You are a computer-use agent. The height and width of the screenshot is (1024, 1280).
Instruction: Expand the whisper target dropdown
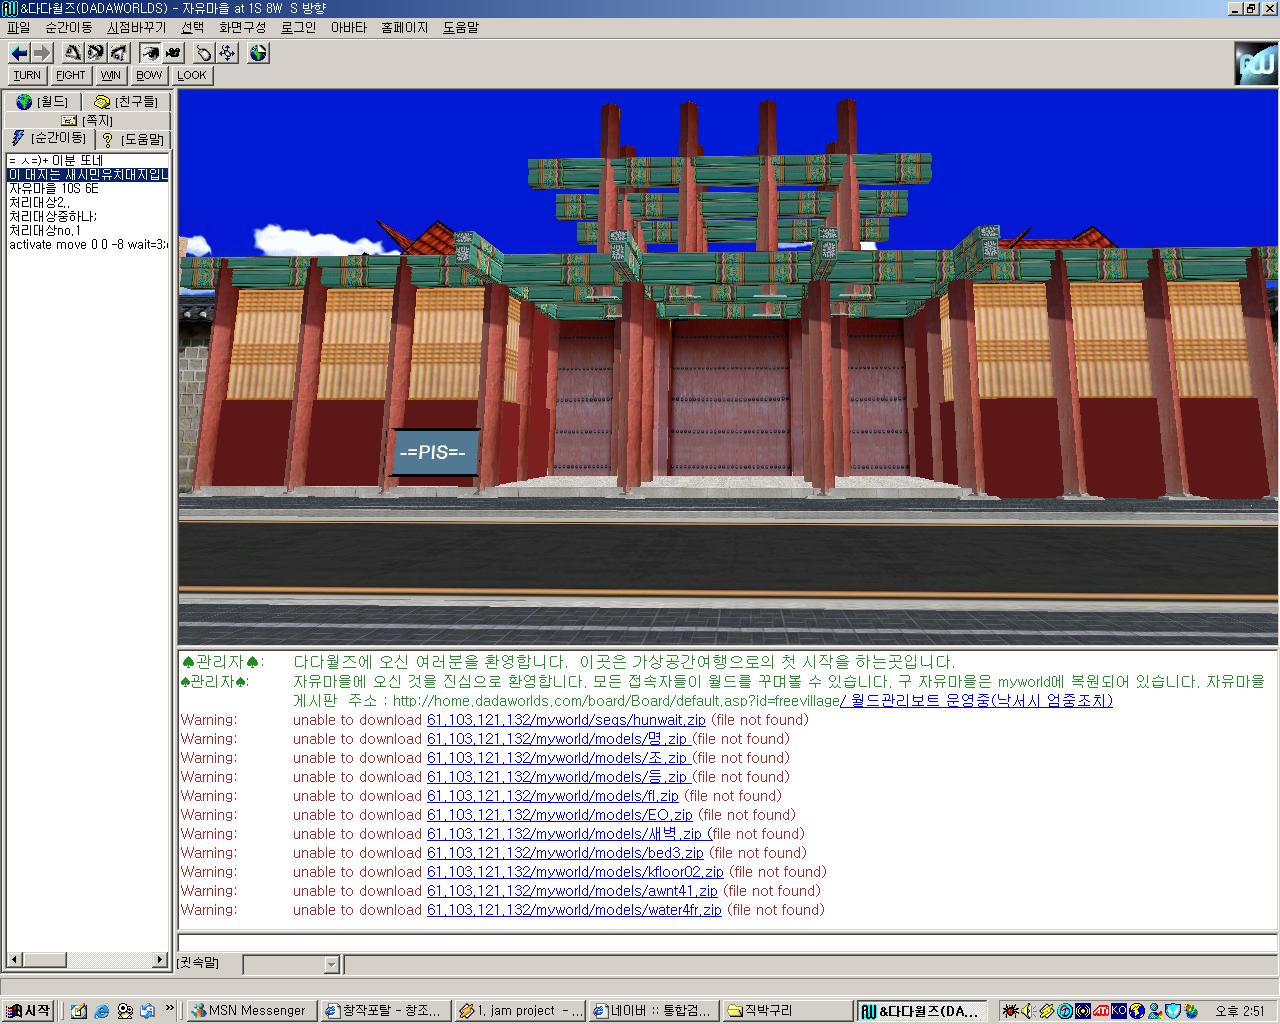point(332,965)
